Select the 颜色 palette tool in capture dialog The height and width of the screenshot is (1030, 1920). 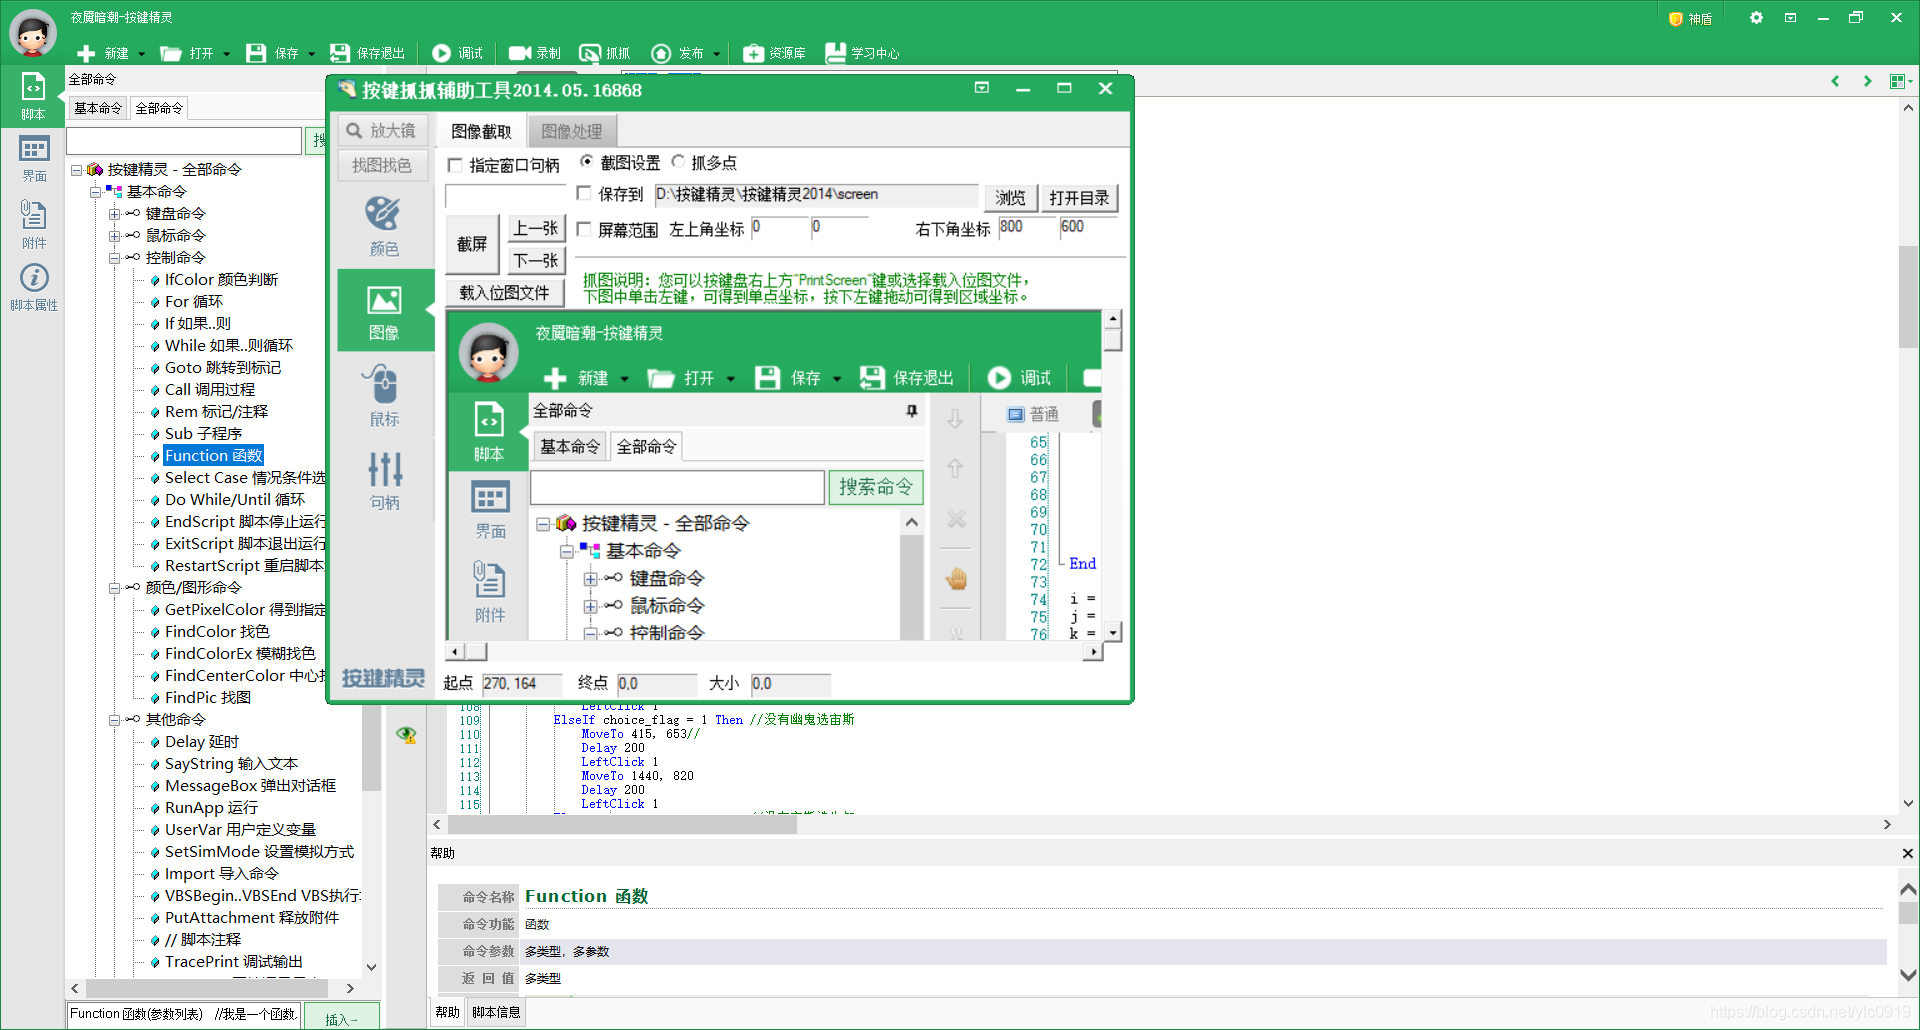pyautogui.click(x=384, y=227)
